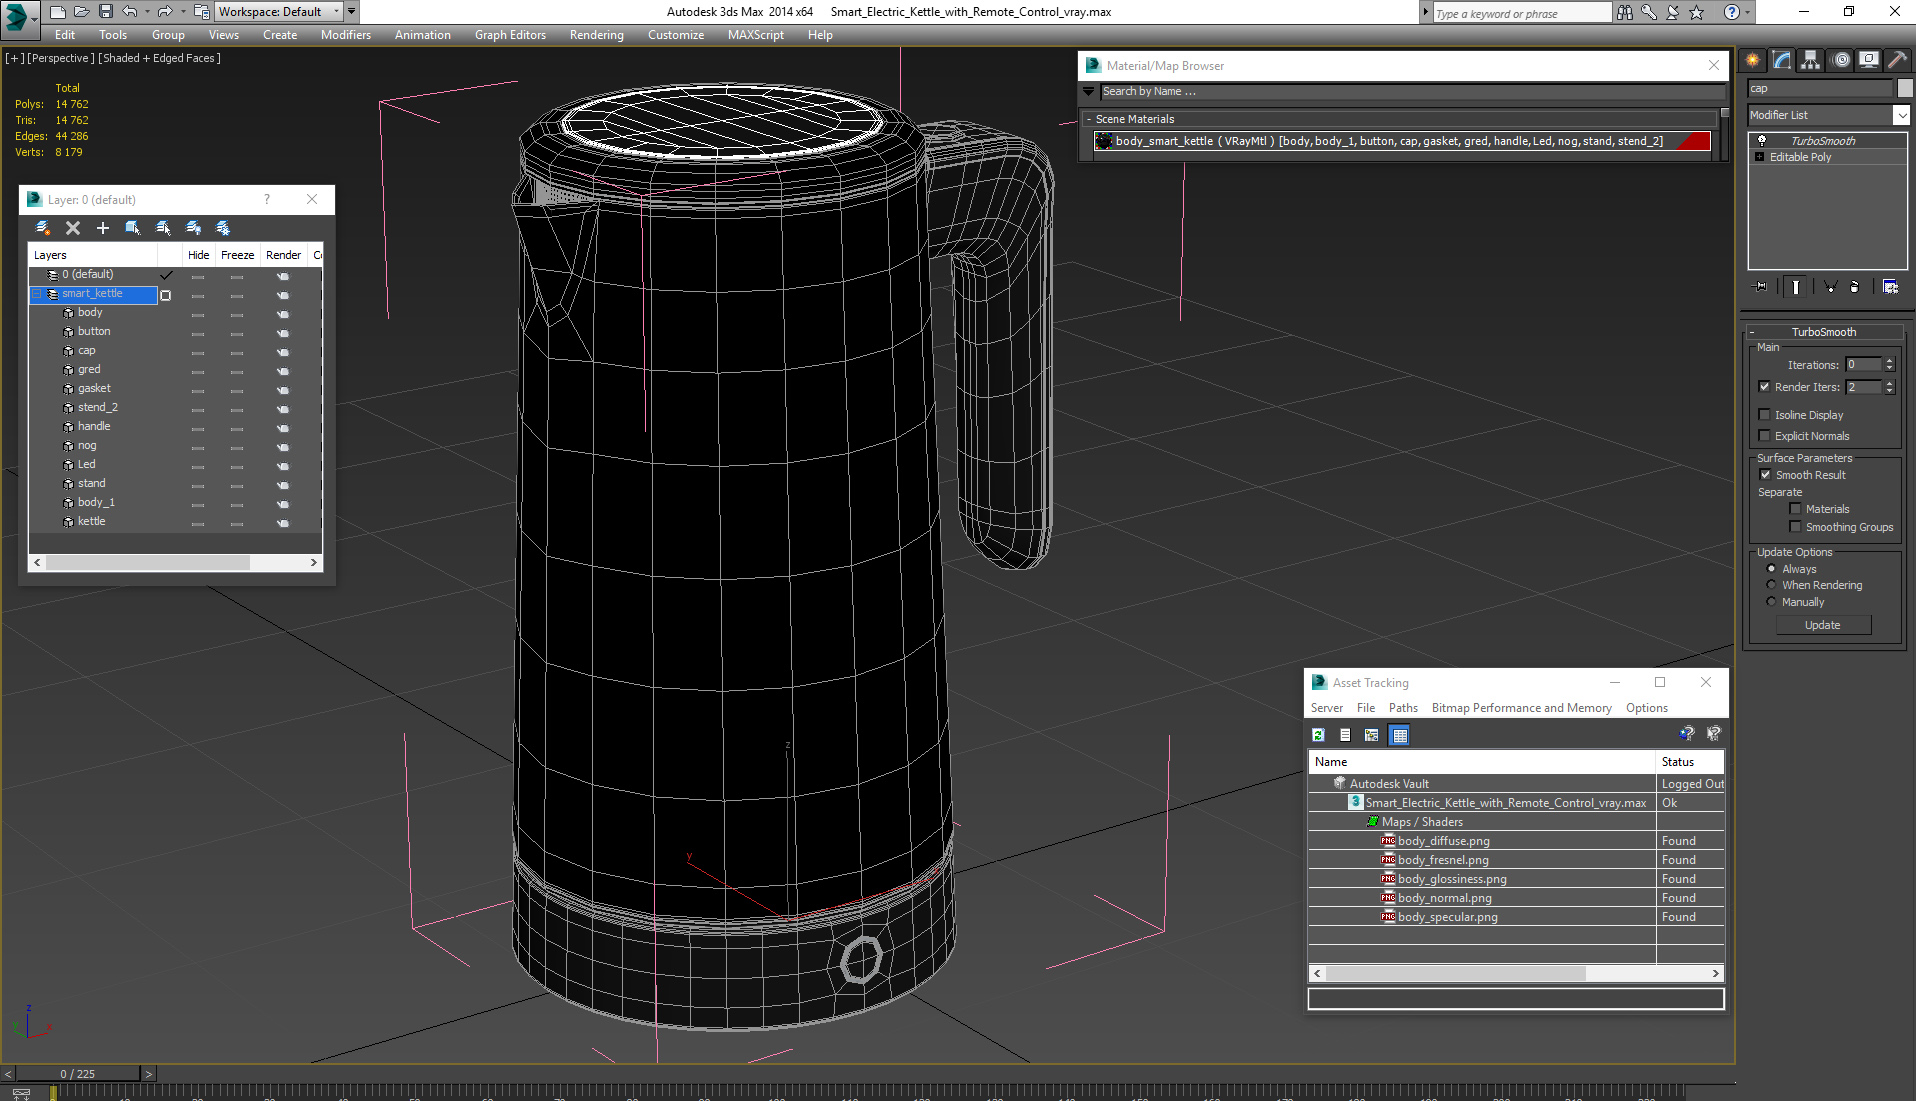Enable the Isoline Display checkbox

1765,415
